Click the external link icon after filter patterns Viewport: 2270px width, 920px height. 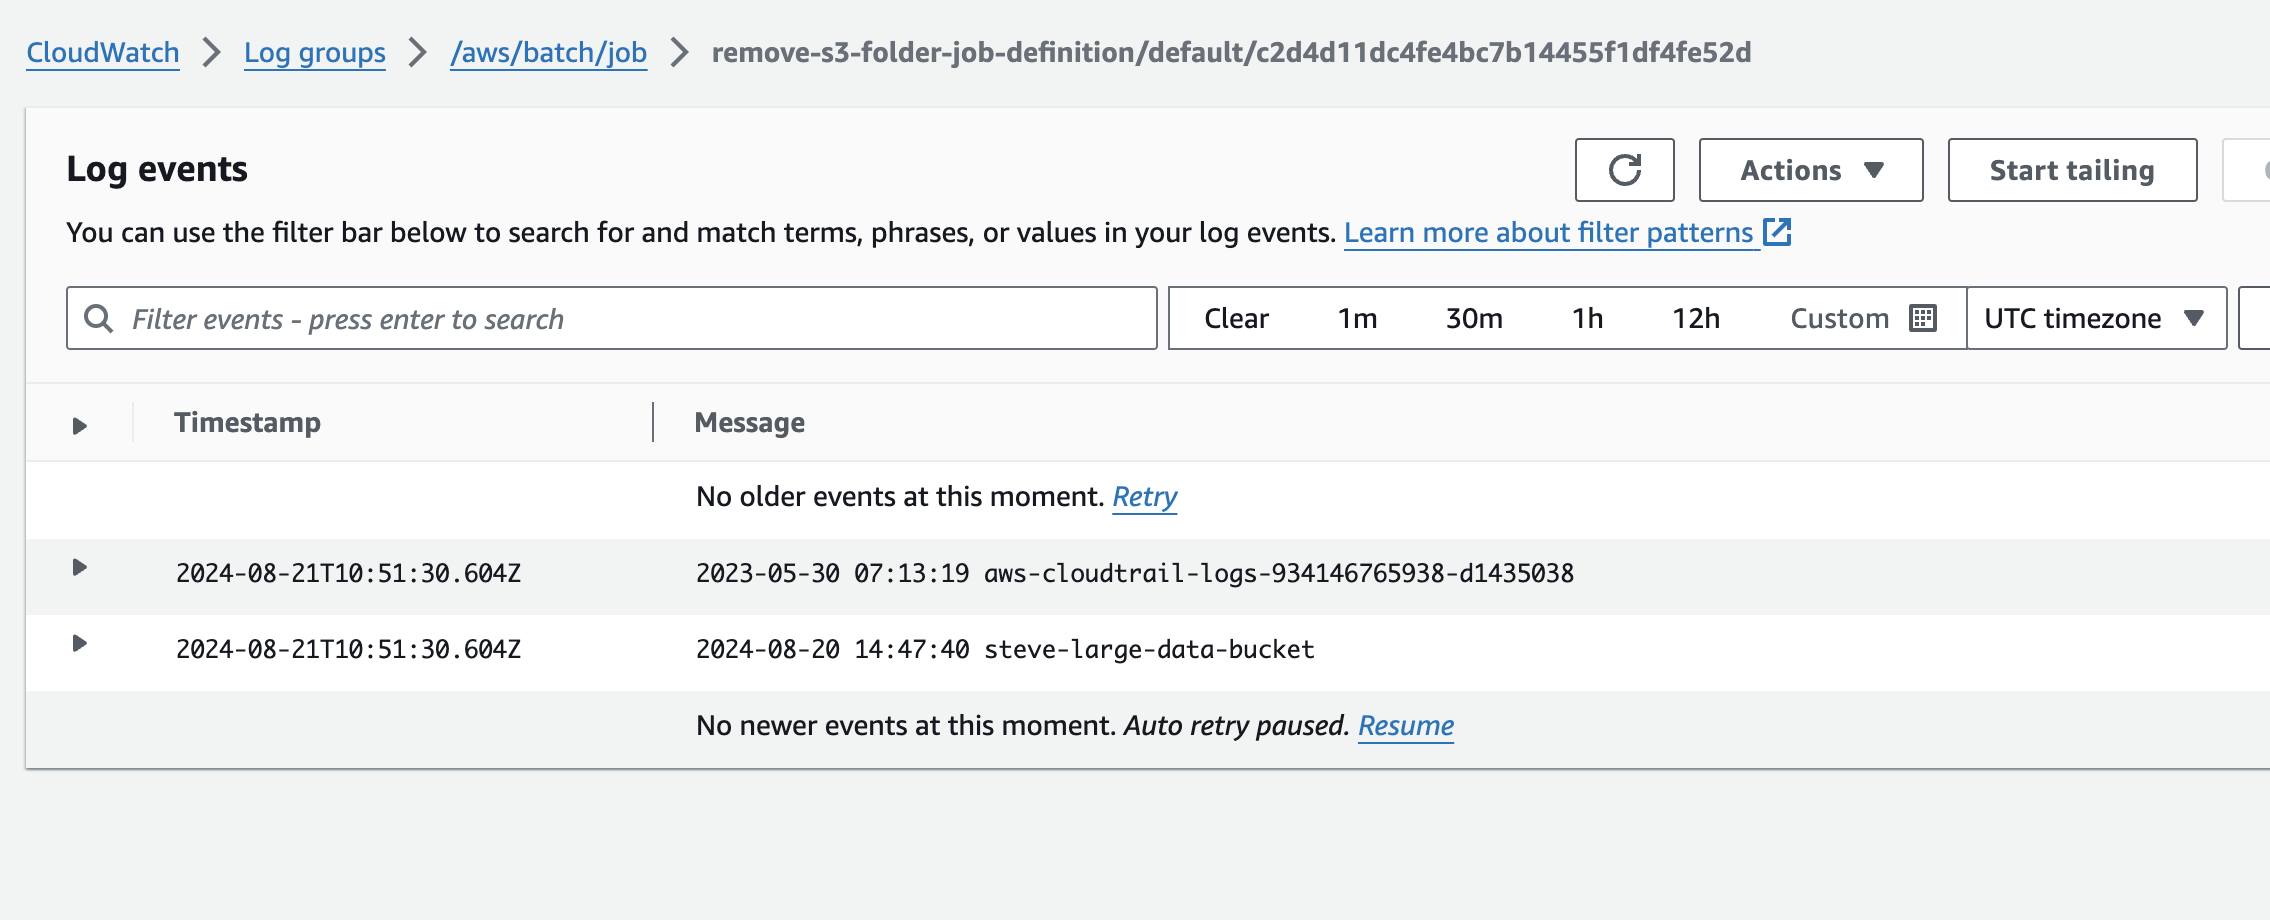coord(1777,232)
